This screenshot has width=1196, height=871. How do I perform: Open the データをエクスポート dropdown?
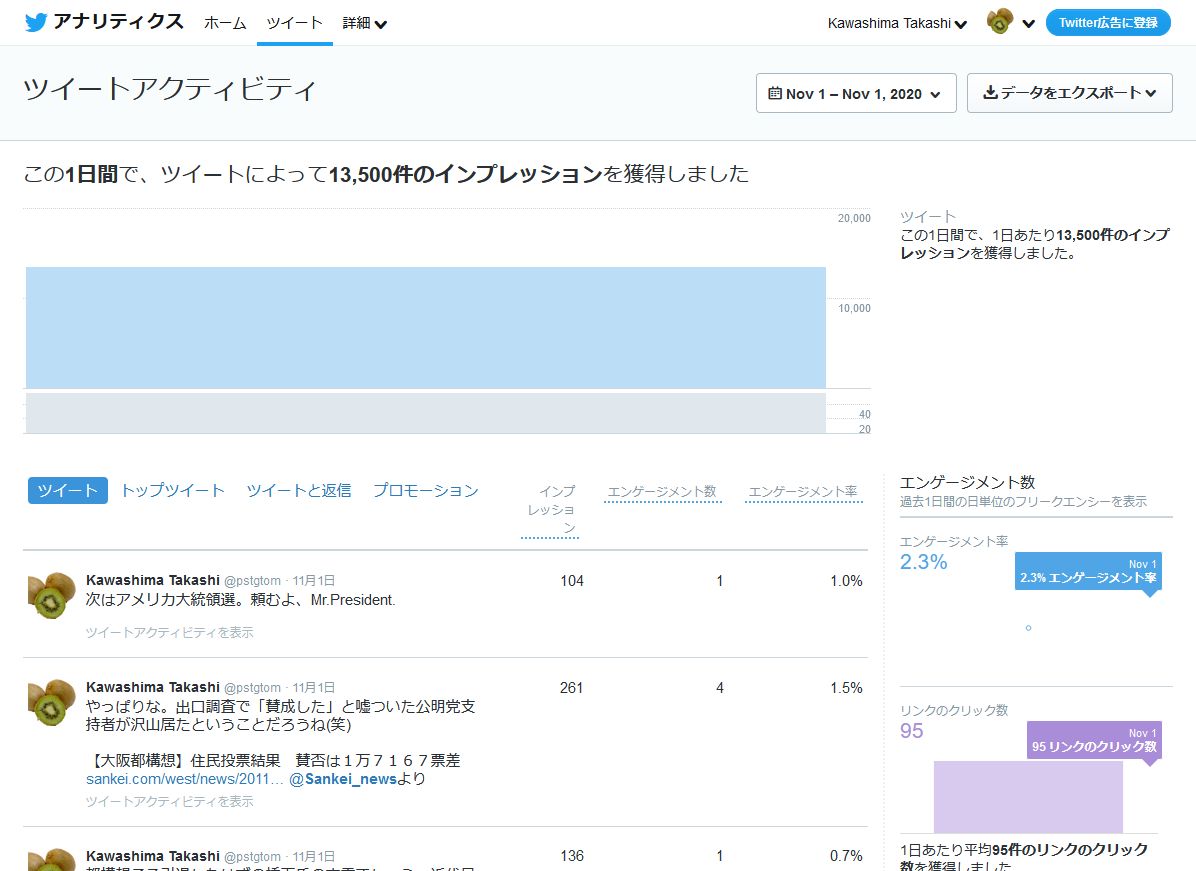1069,93
